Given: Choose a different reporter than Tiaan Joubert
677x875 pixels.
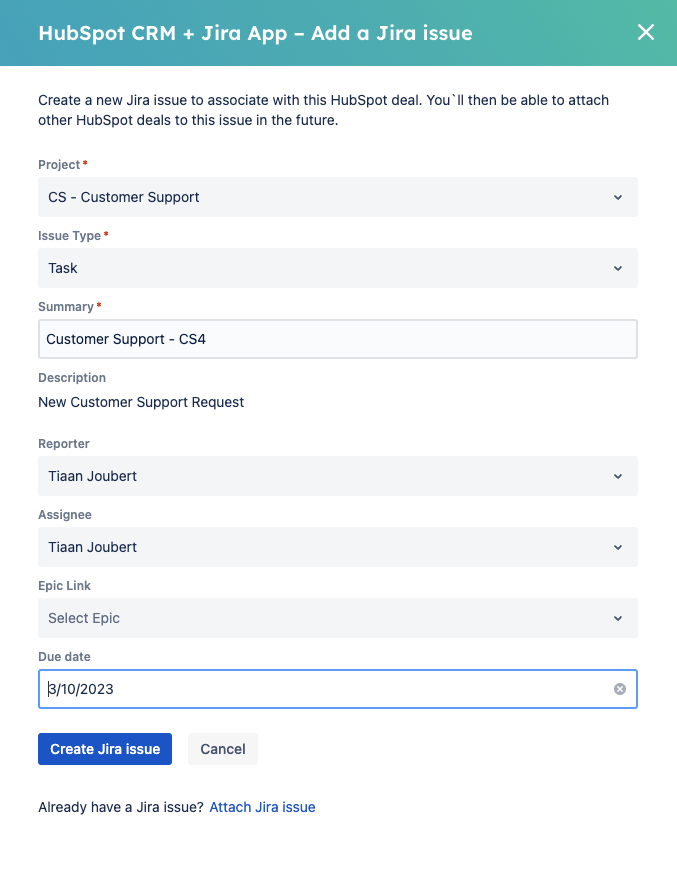Looking at the screenshot, I should tap(338, 476).
